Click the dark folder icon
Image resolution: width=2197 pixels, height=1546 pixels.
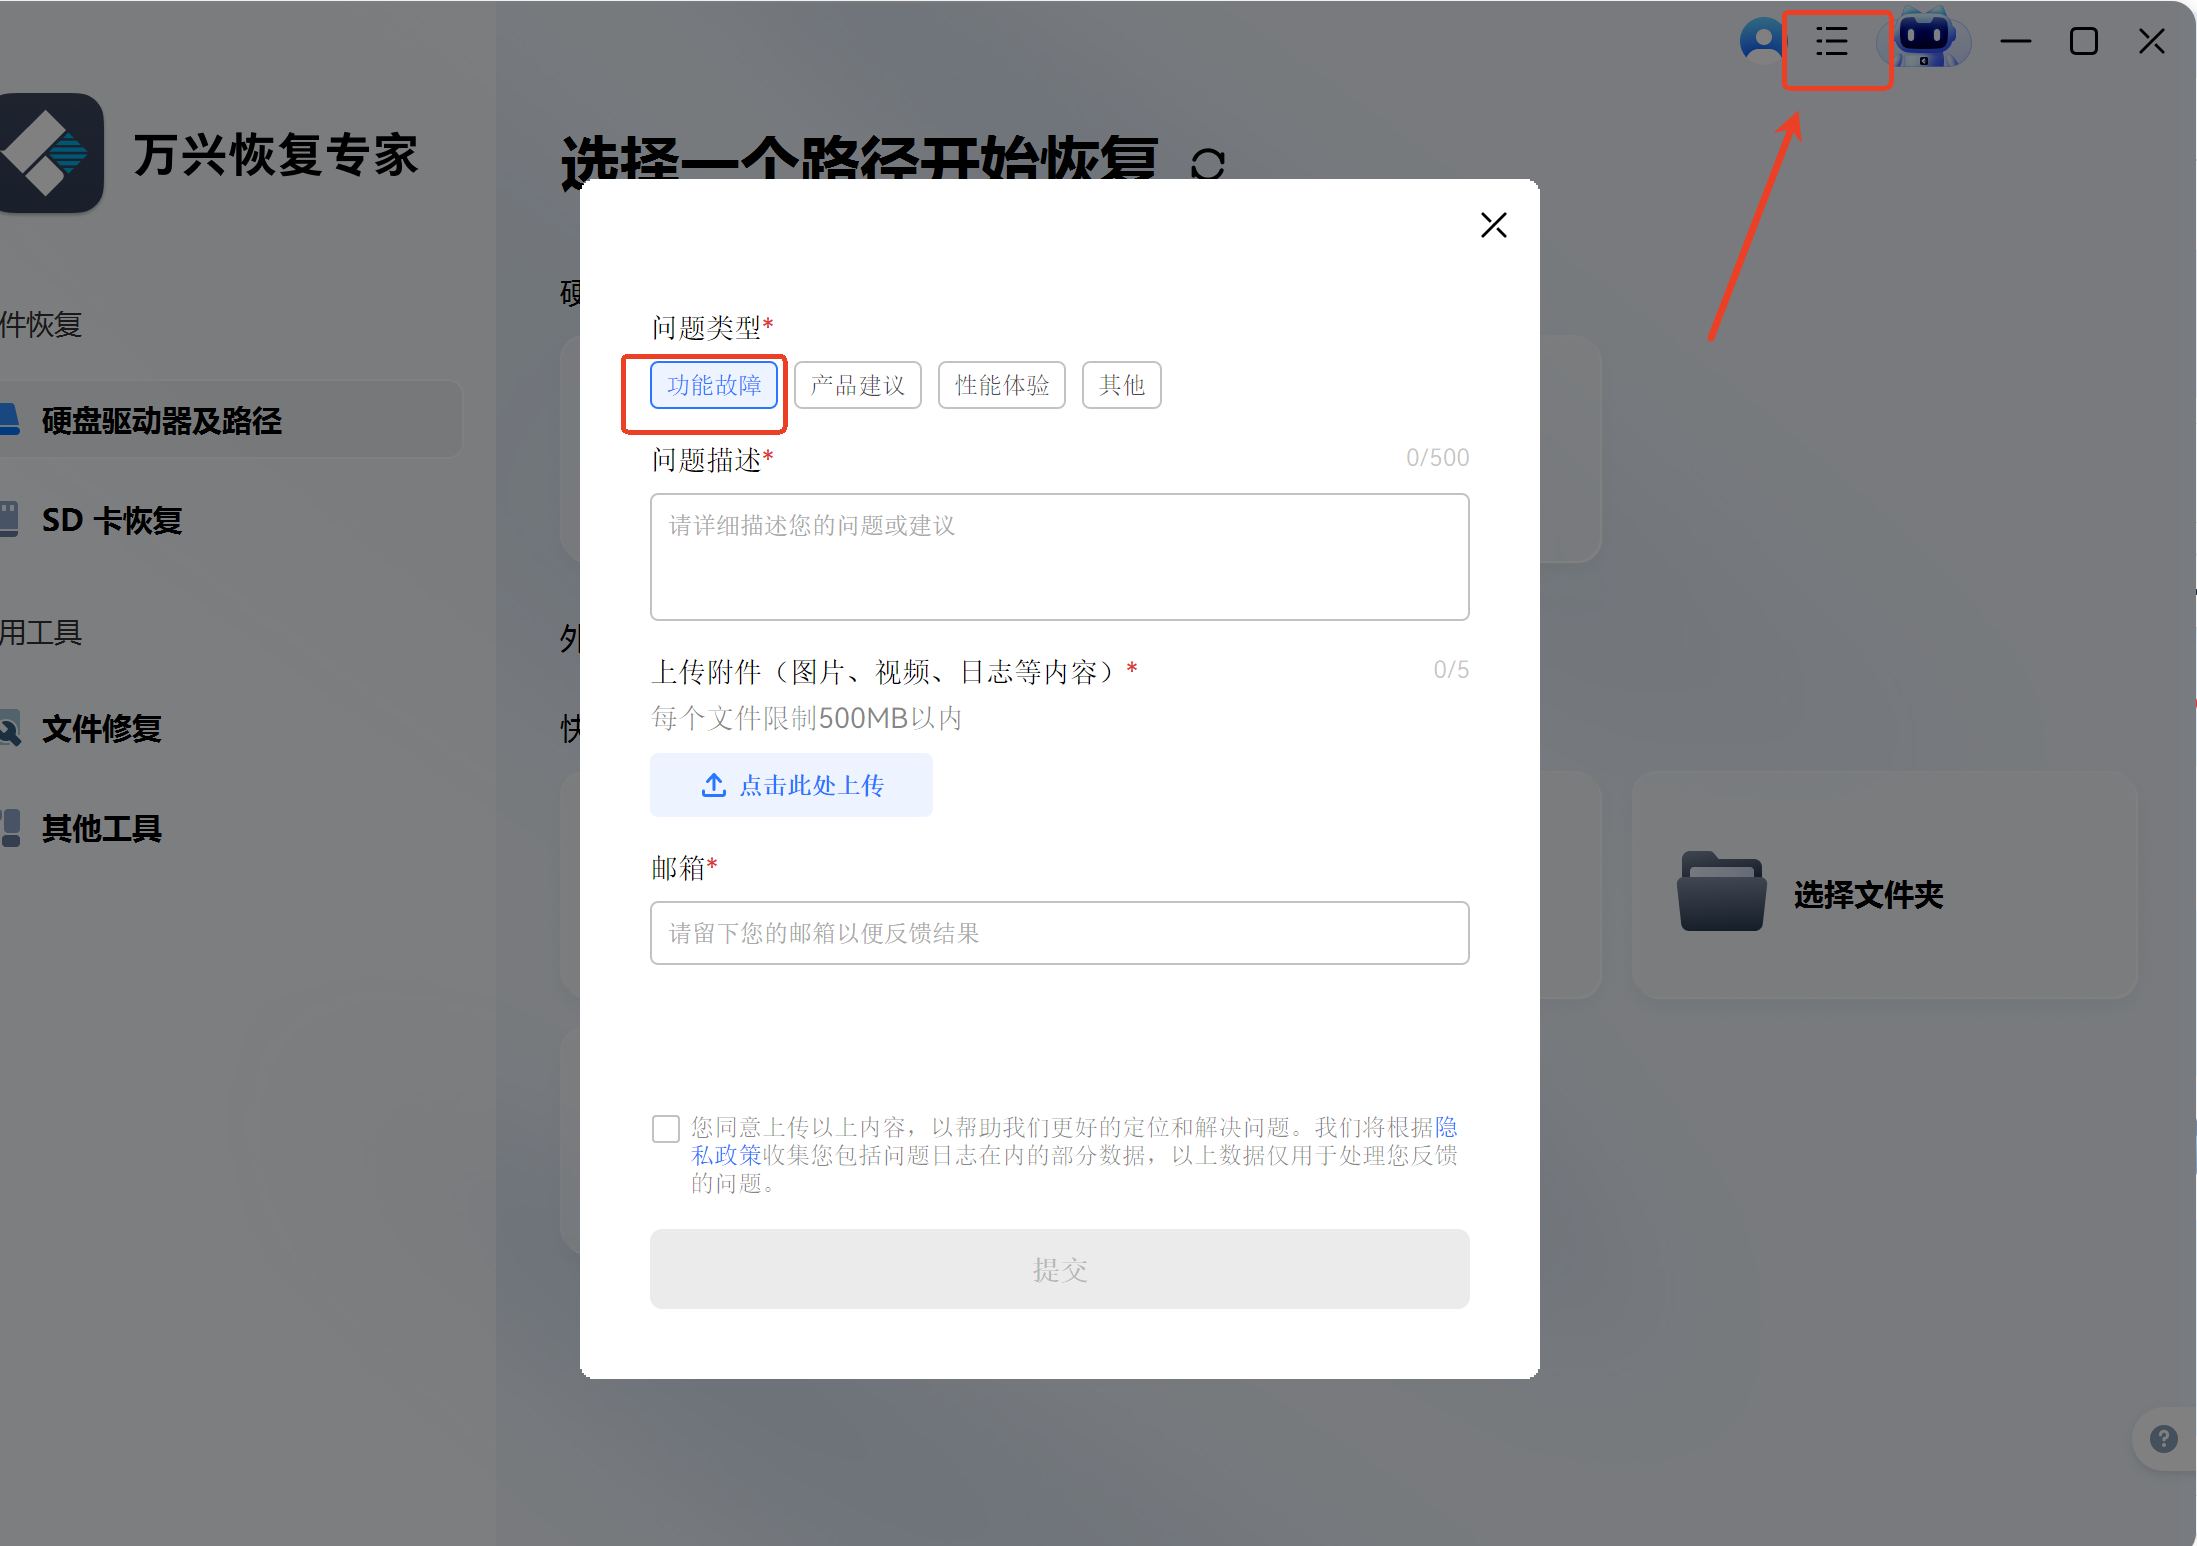coord(1721,891)
